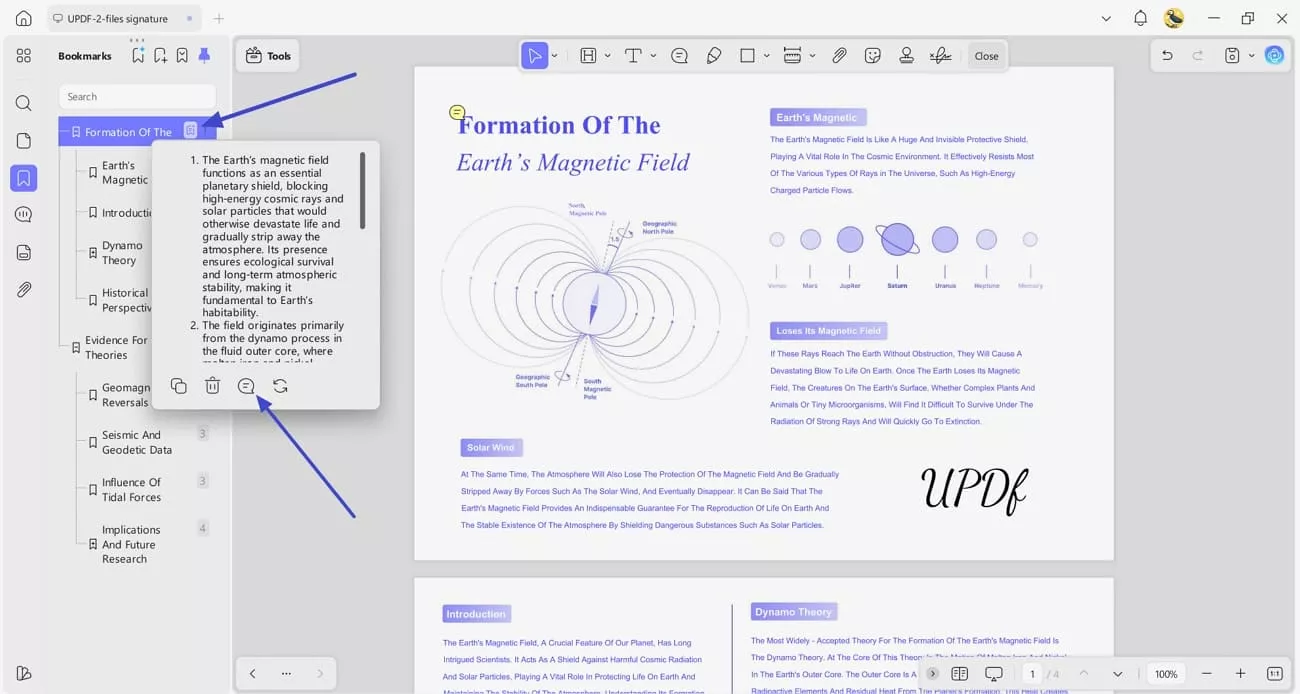Click the undo arrow

click(x=1167, y=56)
